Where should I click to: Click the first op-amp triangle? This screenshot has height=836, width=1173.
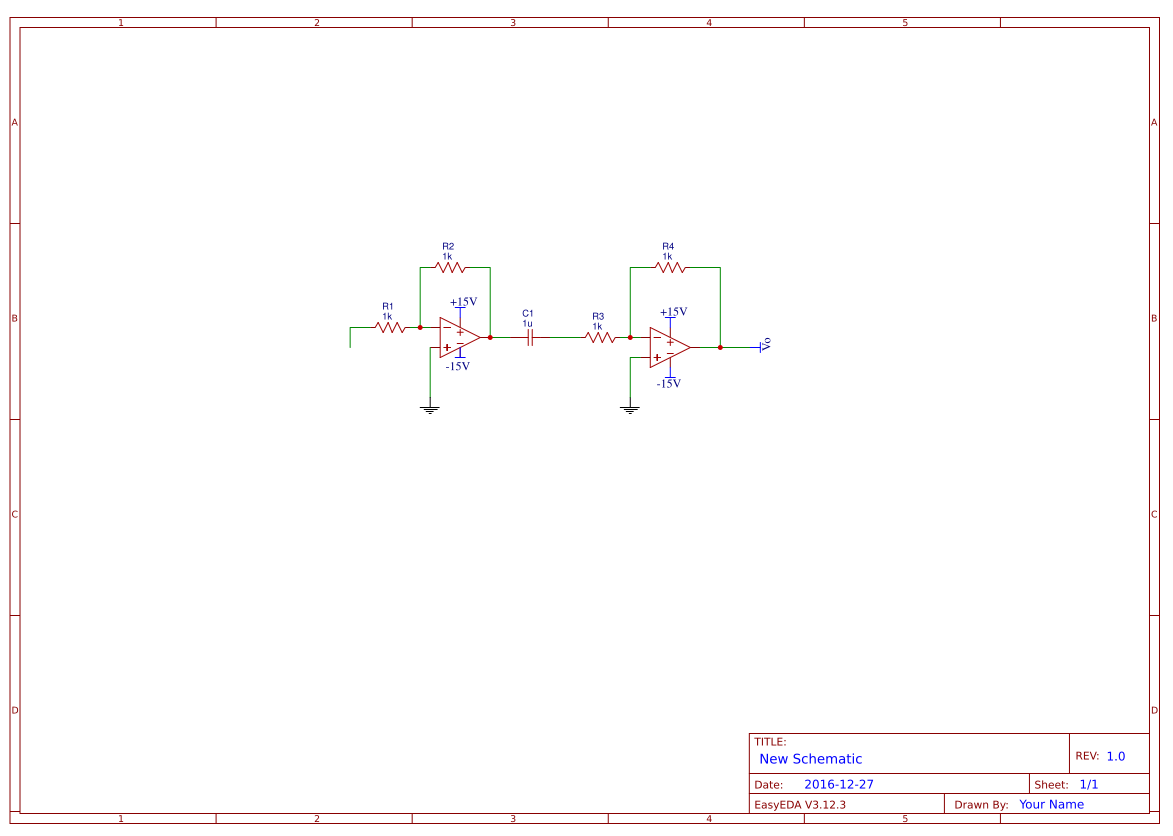[x=458, y=338]
